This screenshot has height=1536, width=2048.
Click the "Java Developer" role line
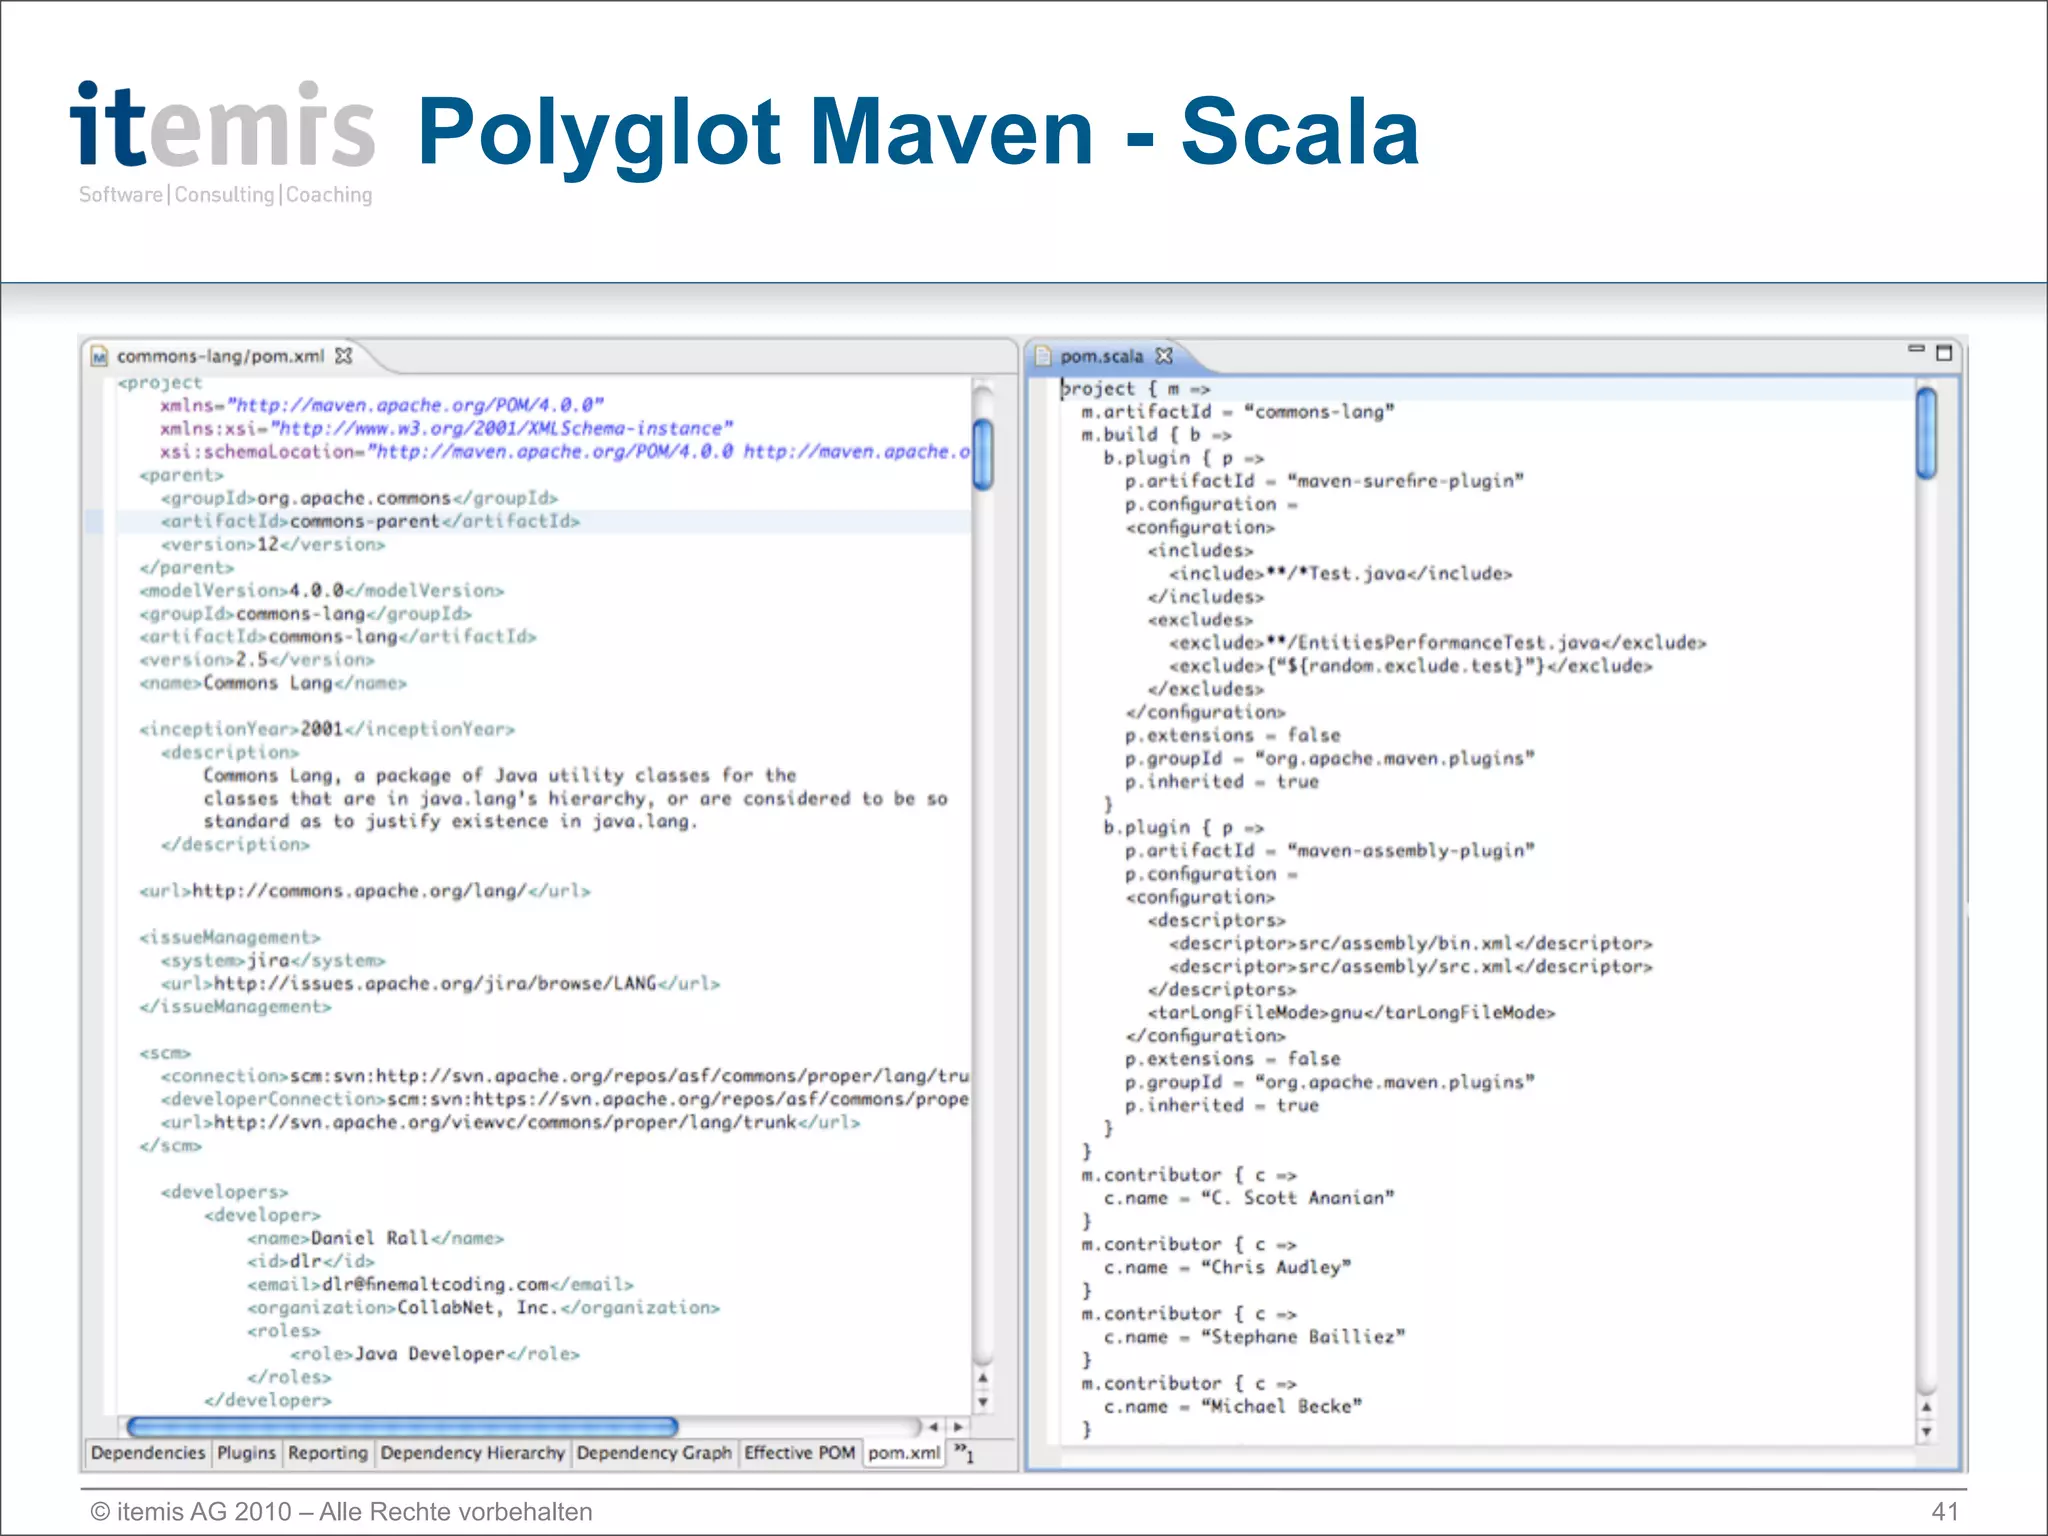[x=435, y=1354]
